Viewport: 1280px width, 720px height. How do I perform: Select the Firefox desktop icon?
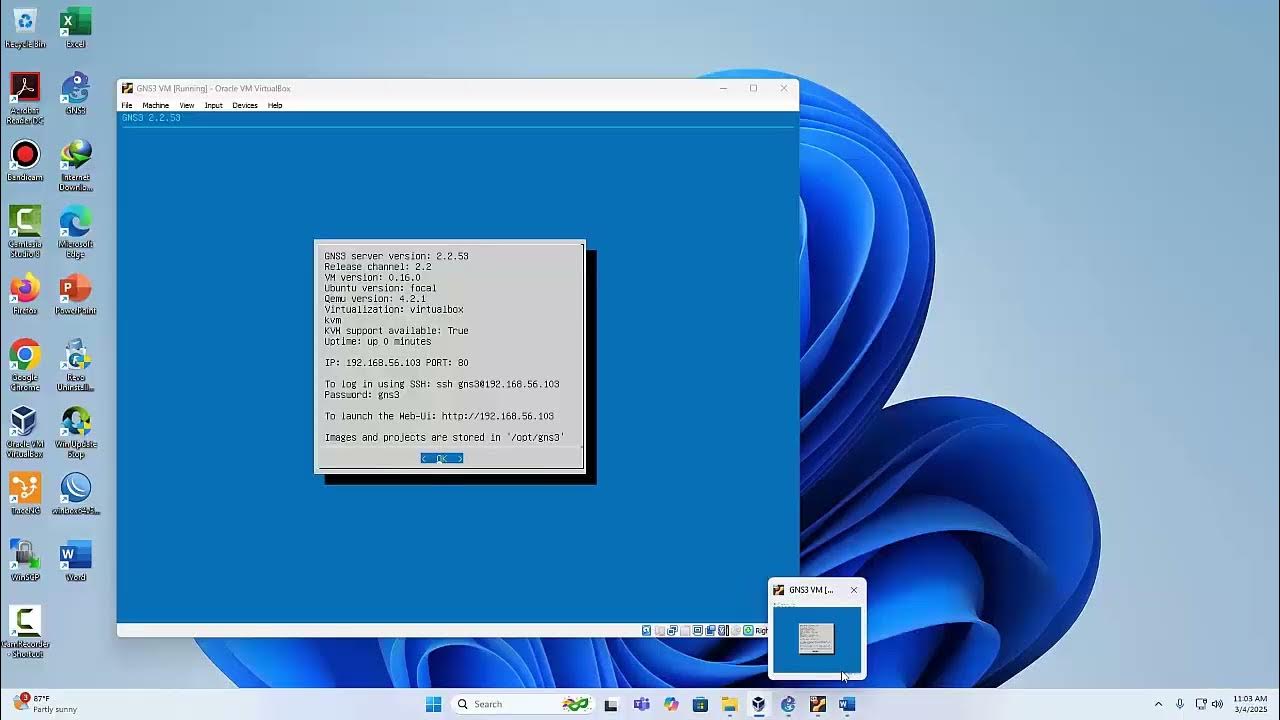click(25, 294)
